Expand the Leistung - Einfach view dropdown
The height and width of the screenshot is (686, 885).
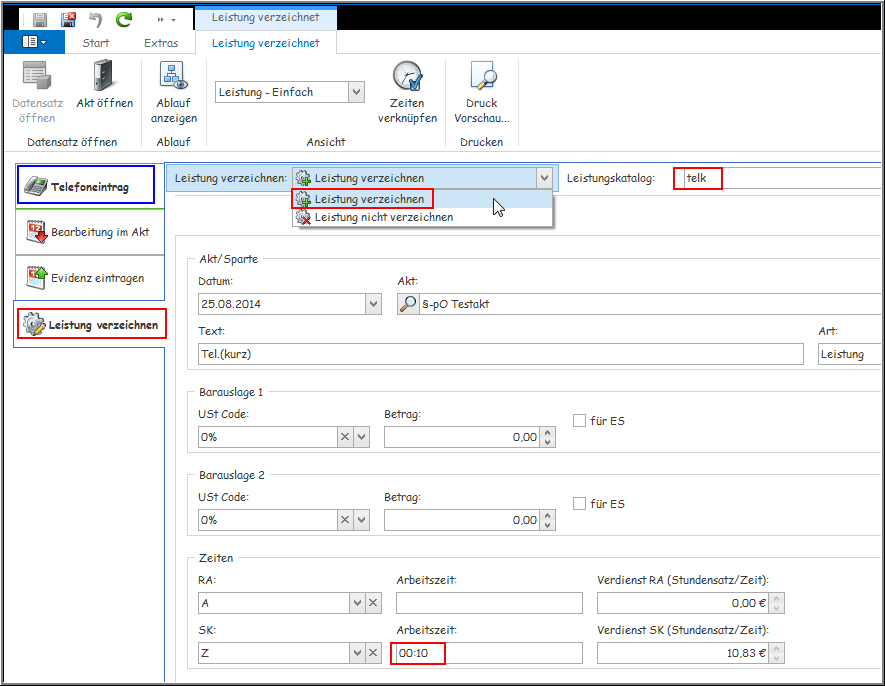tap(356, 92)
